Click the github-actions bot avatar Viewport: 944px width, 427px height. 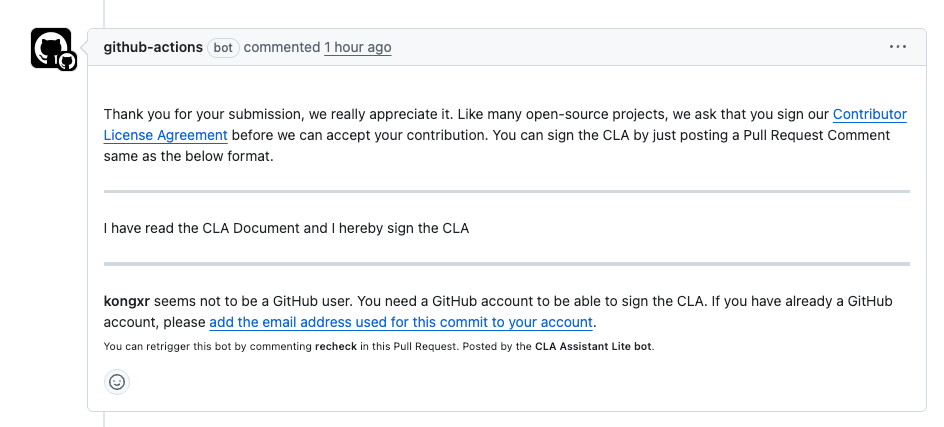click(x=48, y=46)
